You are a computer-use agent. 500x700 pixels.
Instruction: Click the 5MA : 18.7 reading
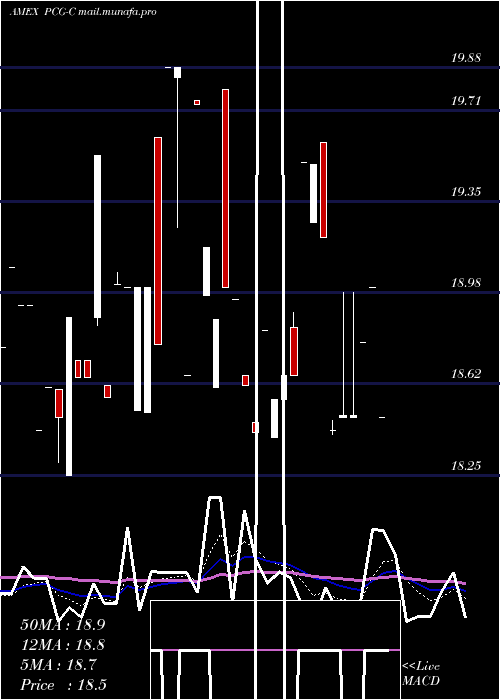[58, 665]
